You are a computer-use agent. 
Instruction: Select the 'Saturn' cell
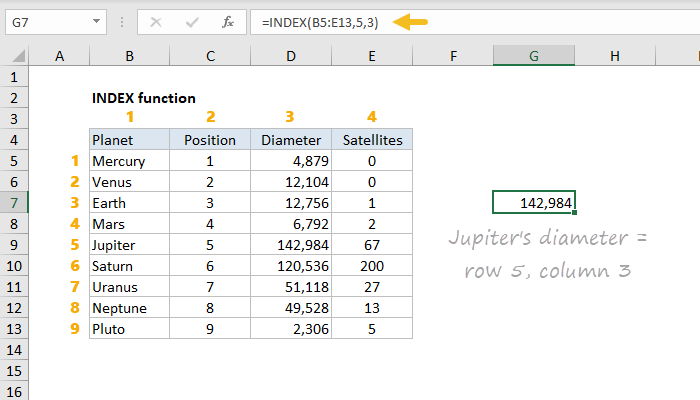pos(129,266)
